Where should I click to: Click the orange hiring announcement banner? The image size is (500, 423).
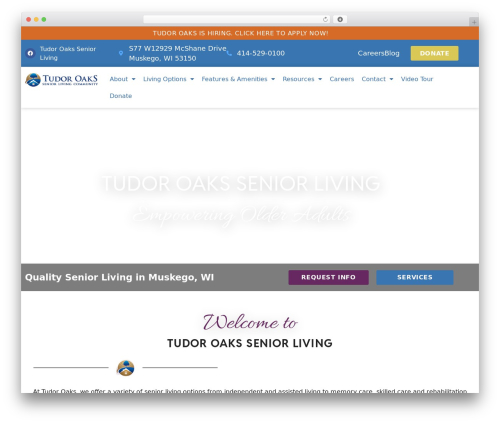[x=250, y=33]
